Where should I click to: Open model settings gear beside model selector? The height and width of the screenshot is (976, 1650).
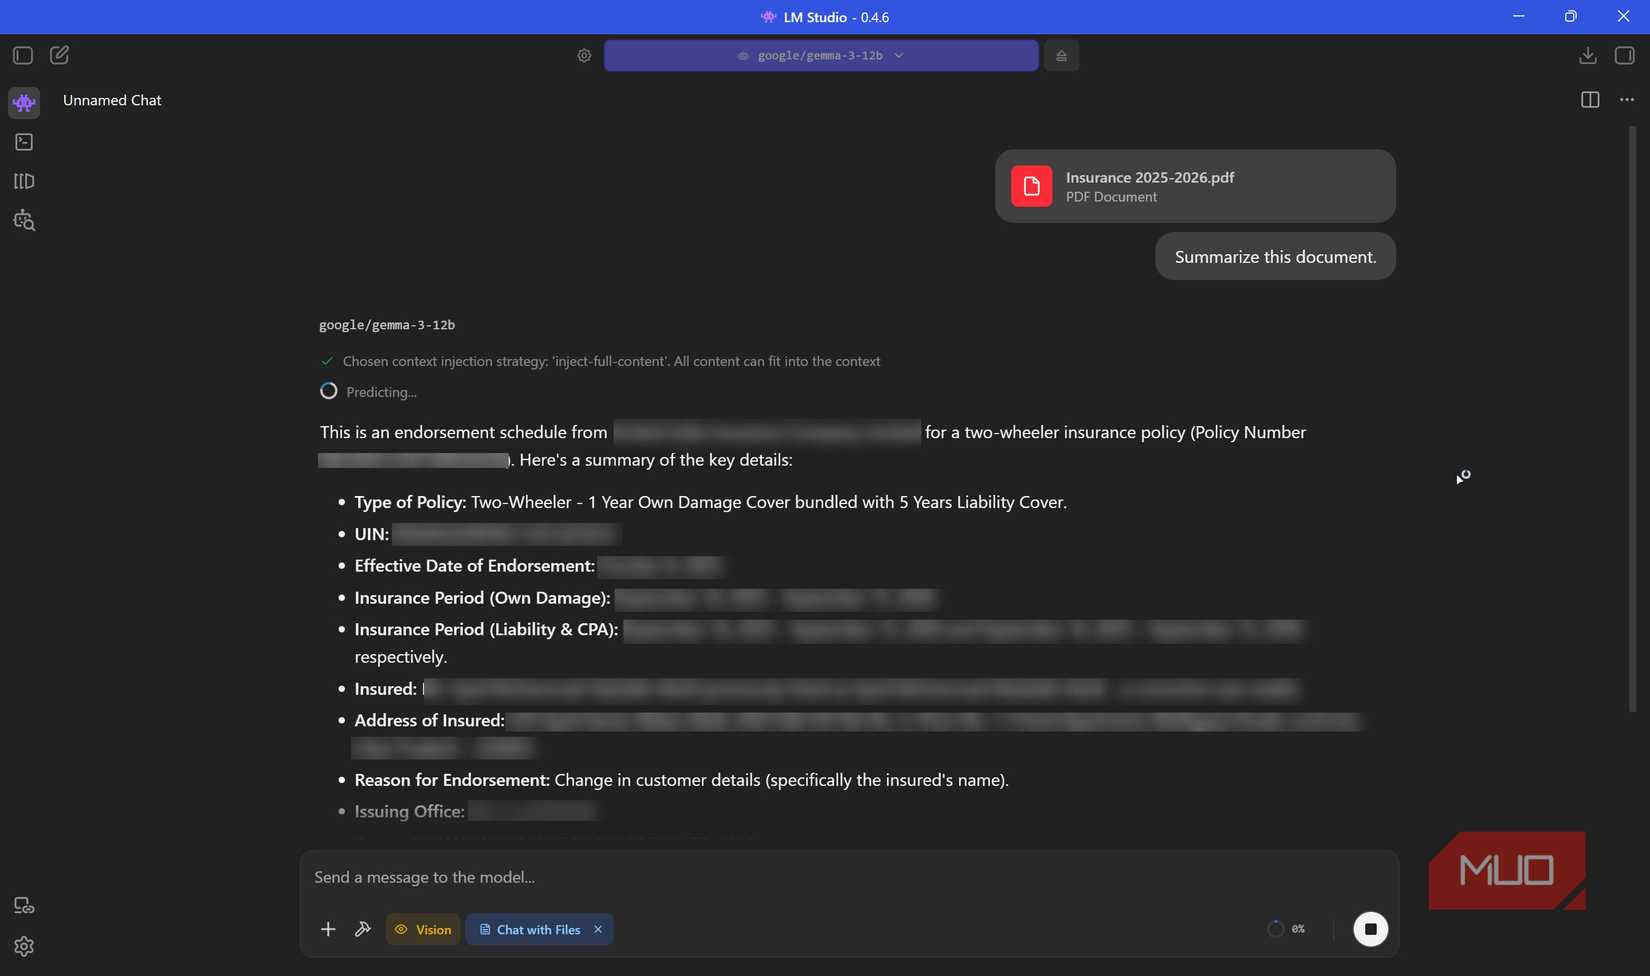584,56
